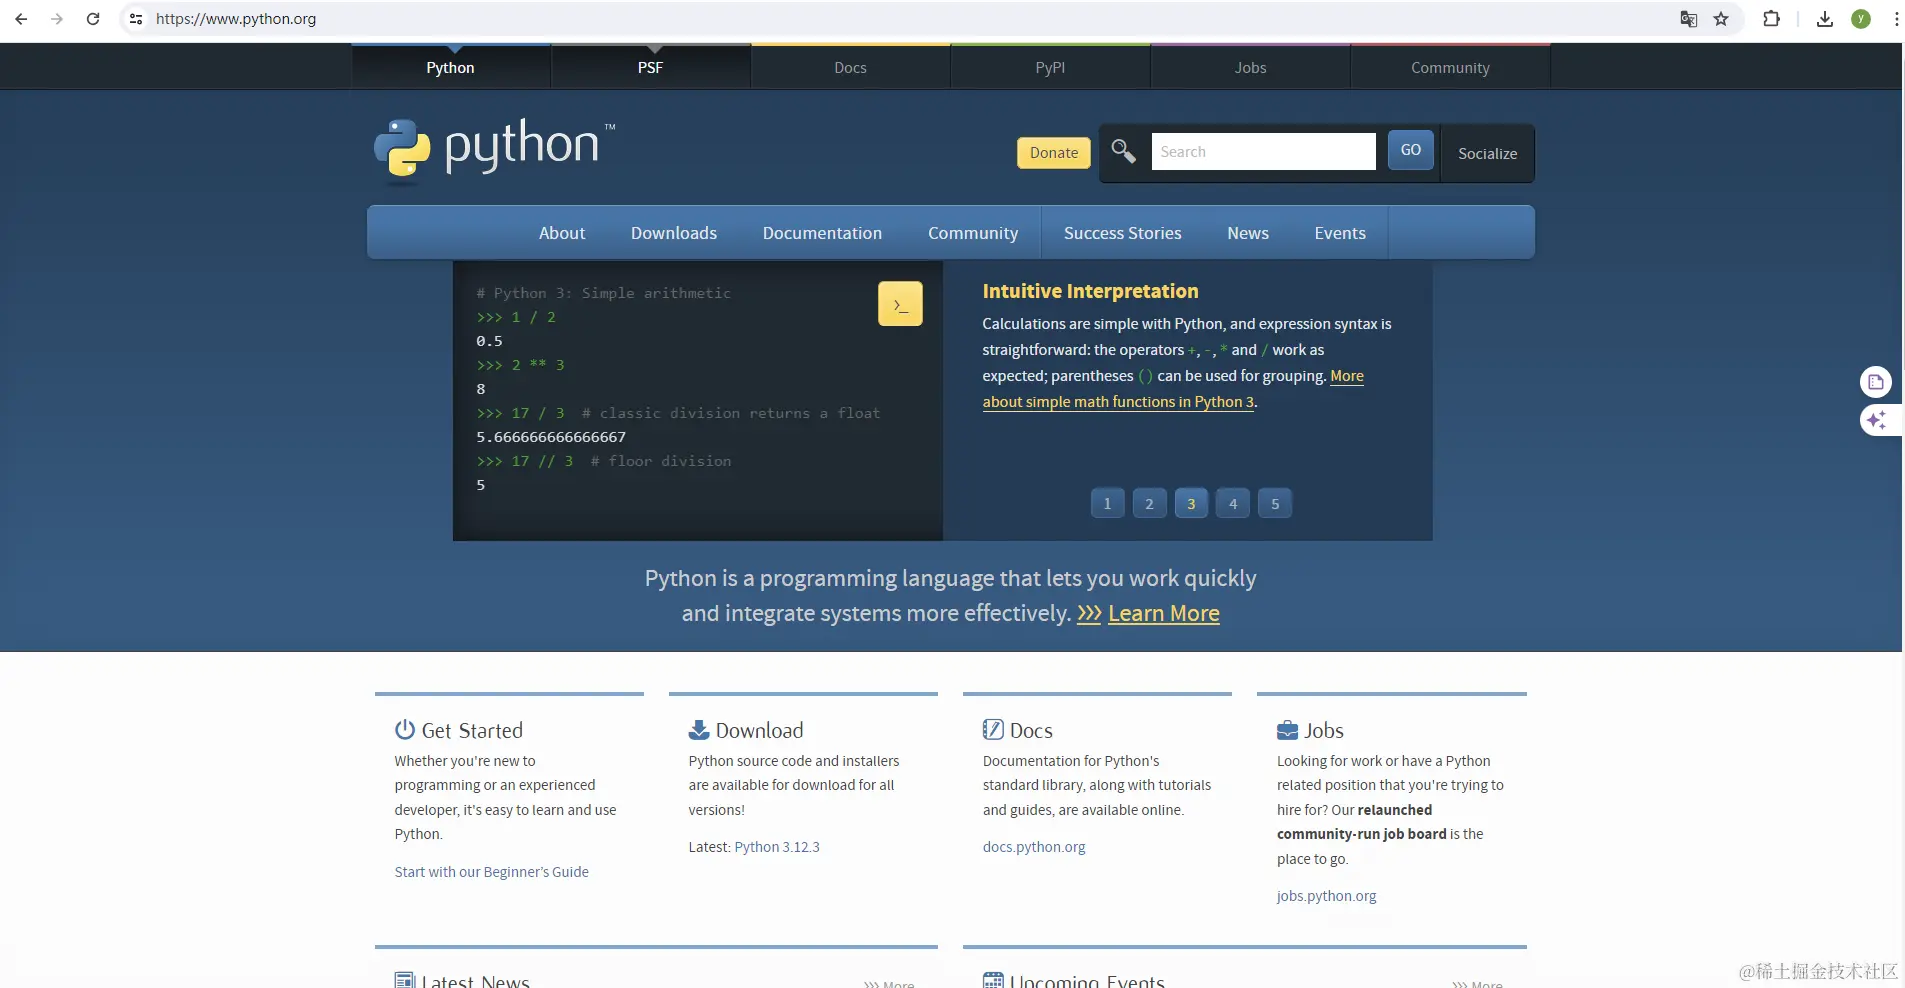This screenshot has height=988, width=1905.
Task: Click the Download heading
Action: click(760, 731)
